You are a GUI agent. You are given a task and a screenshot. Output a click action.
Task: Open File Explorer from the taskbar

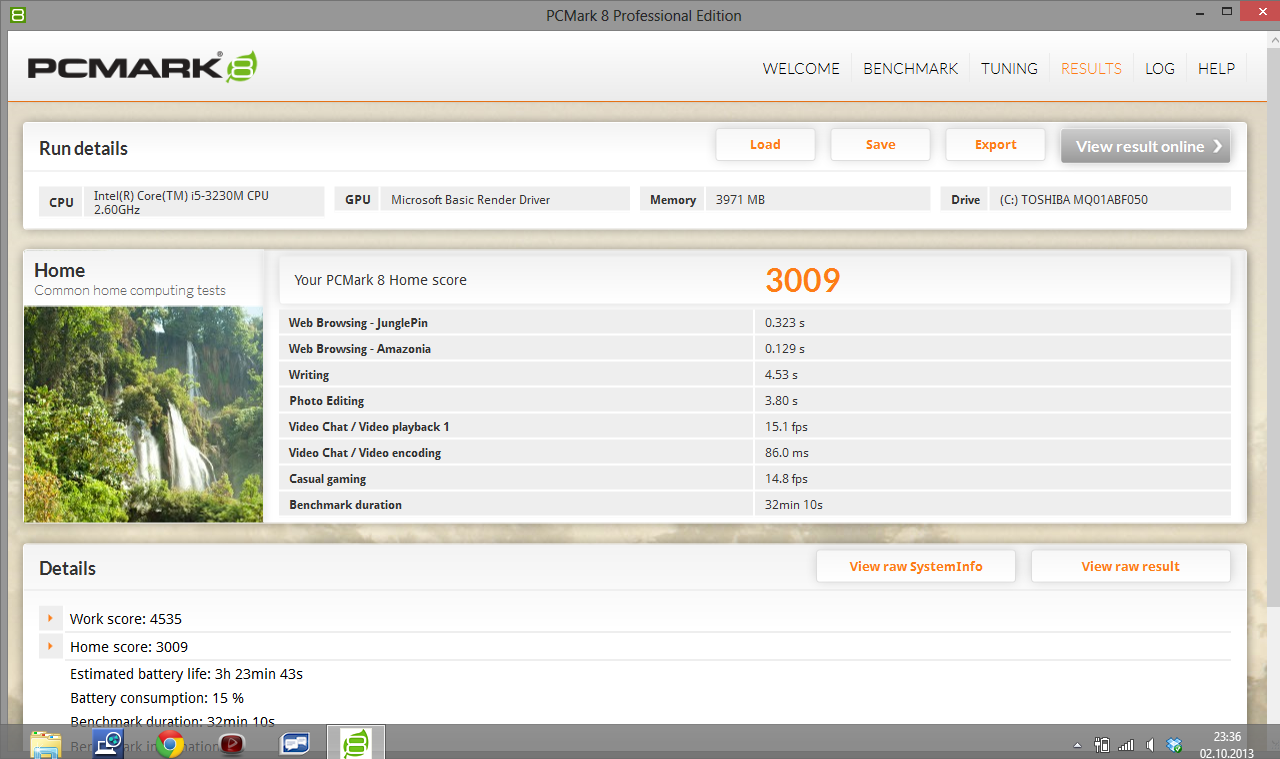[x=46, y=743]
